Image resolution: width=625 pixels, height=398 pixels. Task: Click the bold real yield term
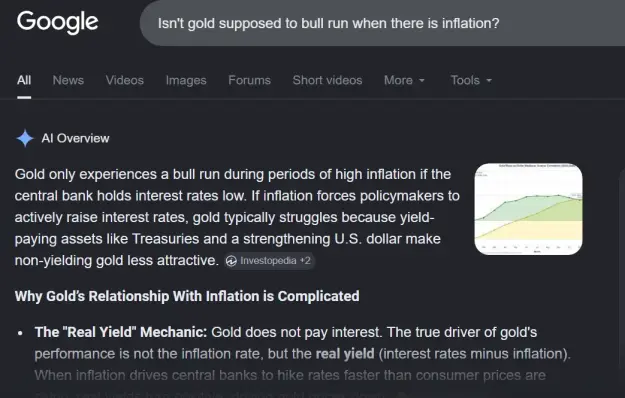(345, 354)
